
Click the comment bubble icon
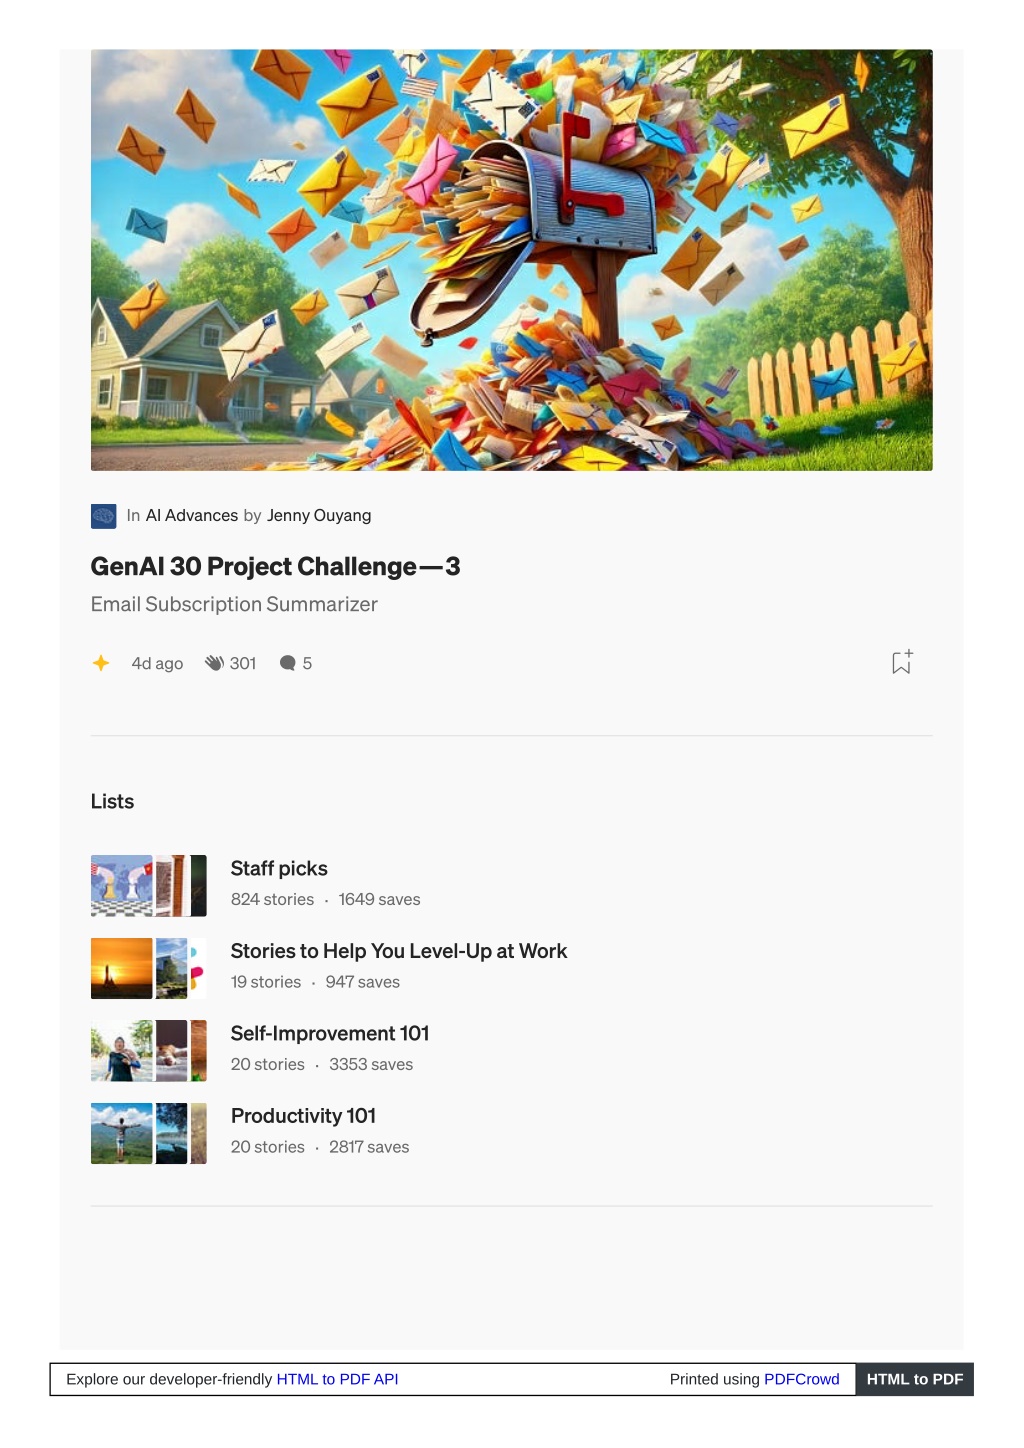point(288,663)
